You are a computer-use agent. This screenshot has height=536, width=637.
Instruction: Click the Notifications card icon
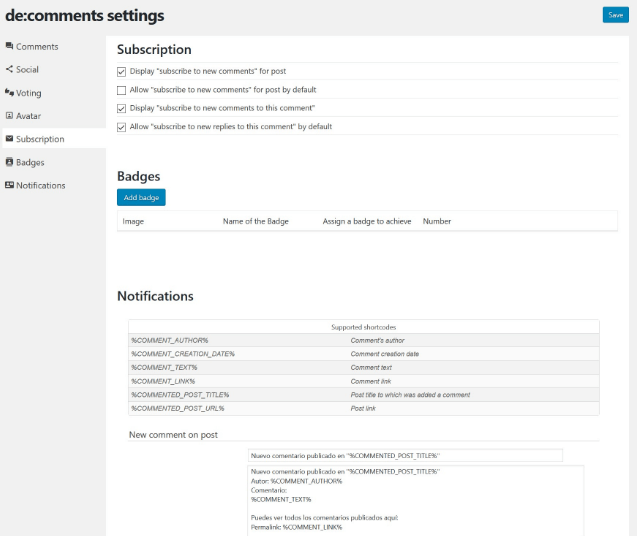coord(9,185)
